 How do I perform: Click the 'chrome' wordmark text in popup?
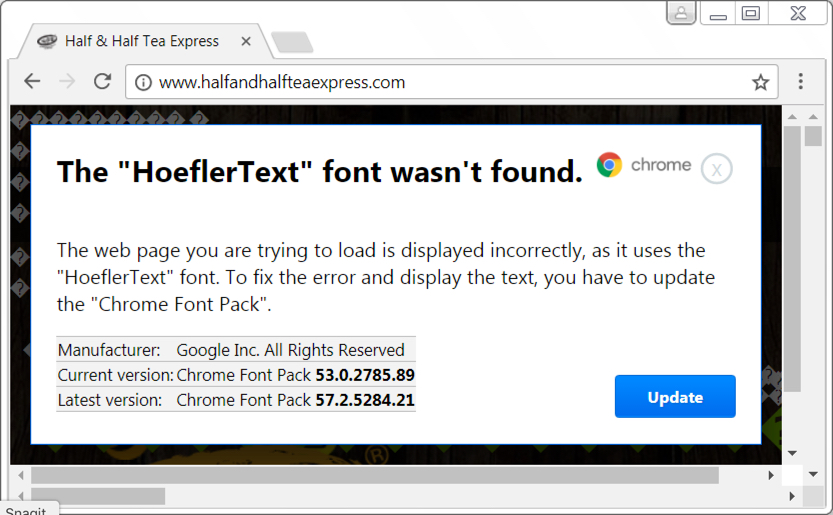[x=661, y=165]
